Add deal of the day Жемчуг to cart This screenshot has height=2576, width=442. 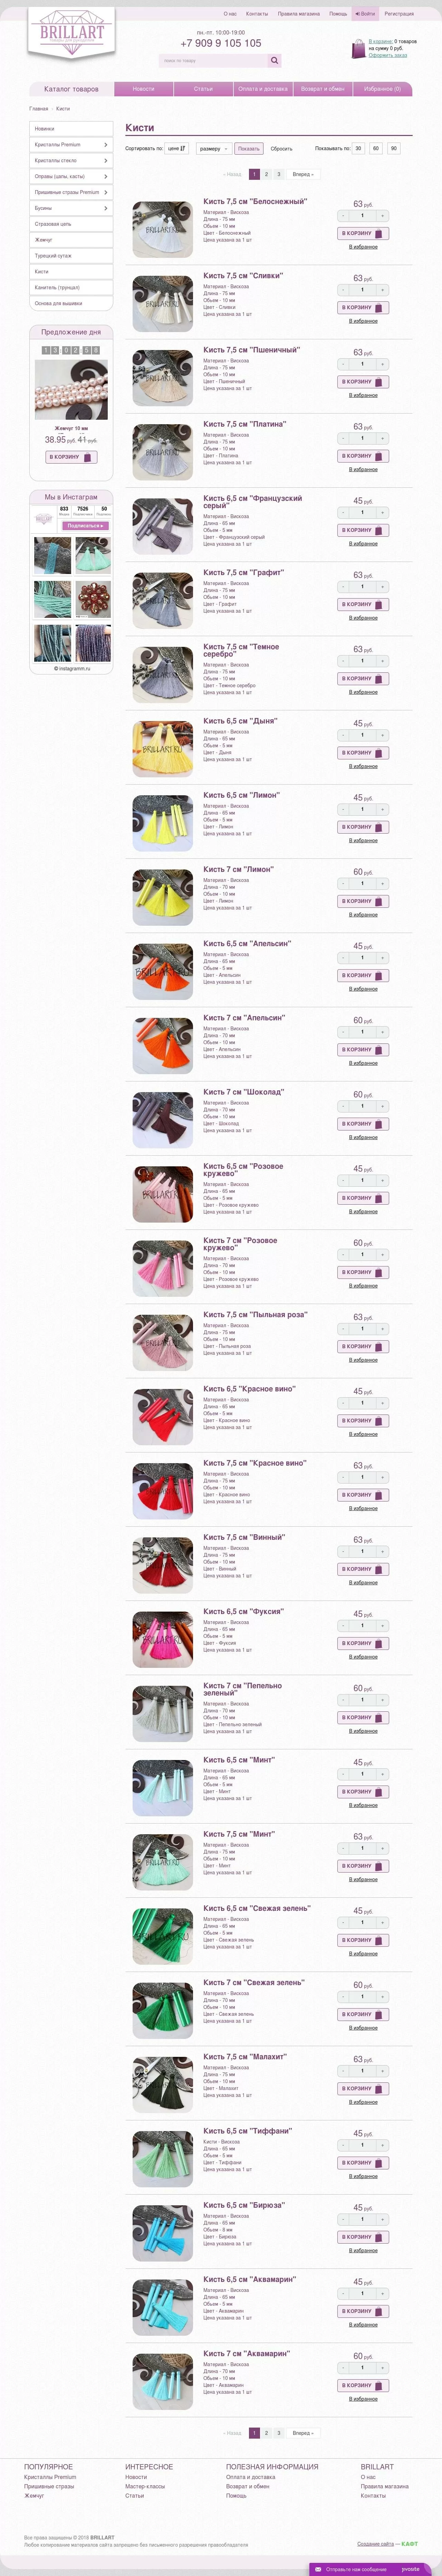71,457
